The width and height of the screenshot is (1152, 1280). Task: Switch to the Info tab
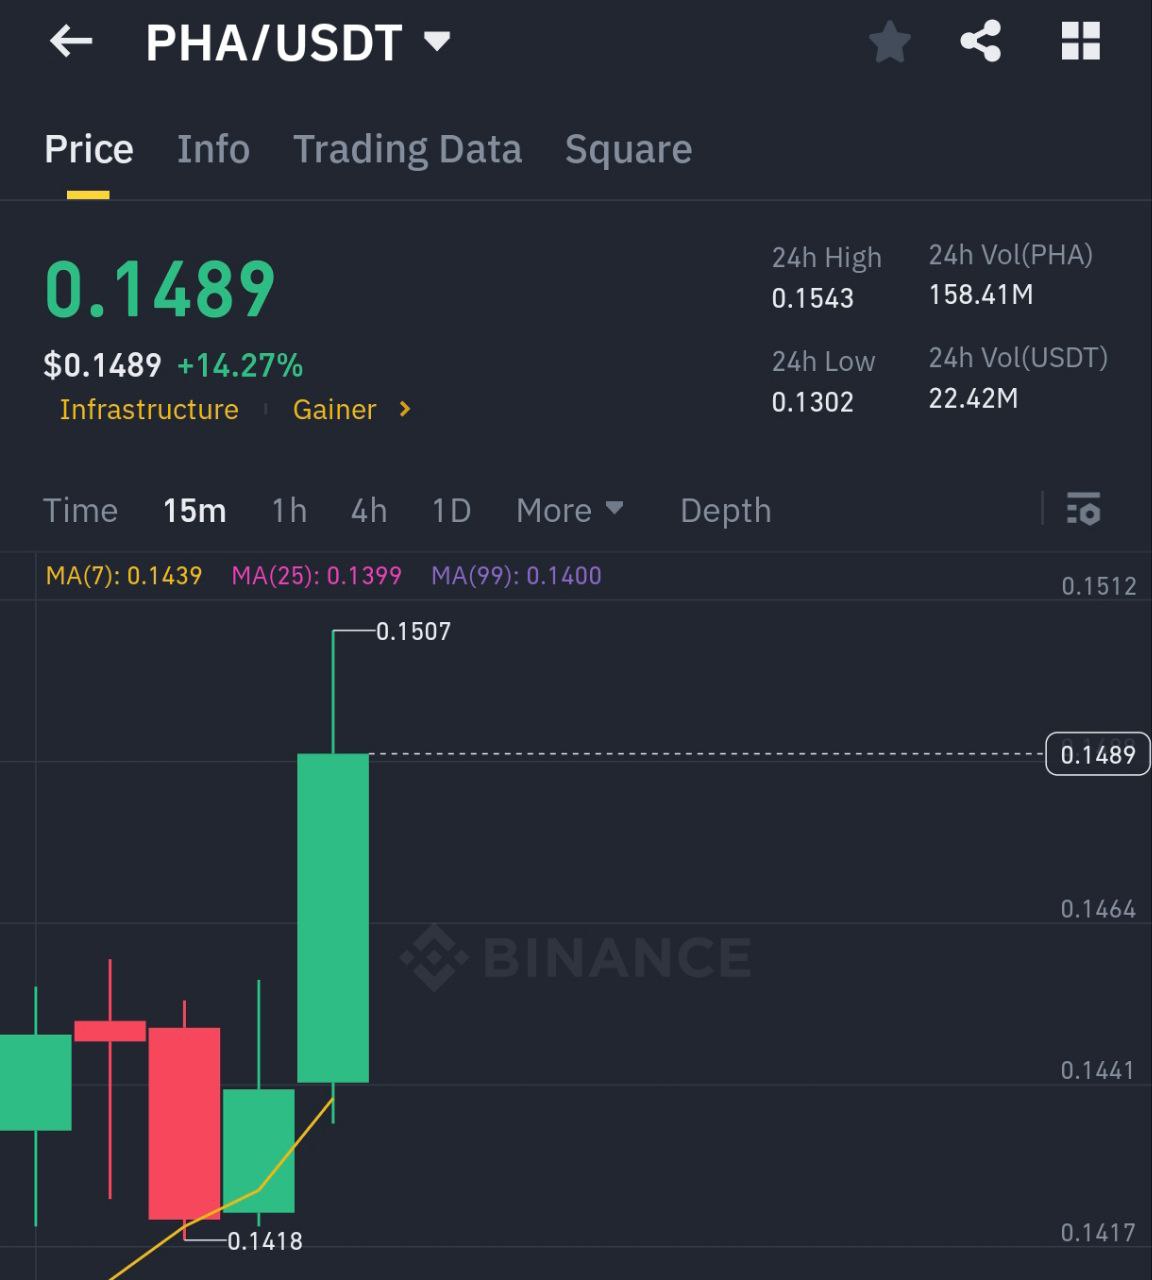(x=213, y=149)
